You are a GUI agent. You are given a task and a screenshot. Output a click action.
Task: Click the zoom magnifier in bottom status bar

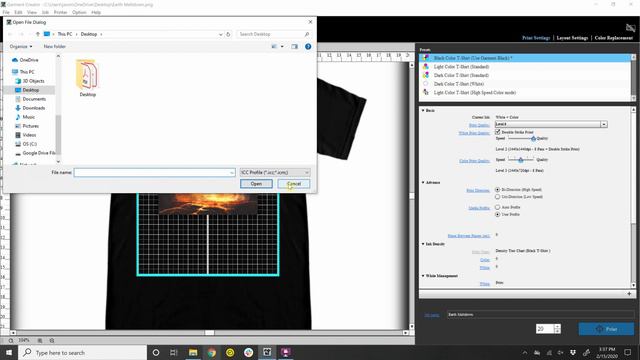tap(11, 340)
